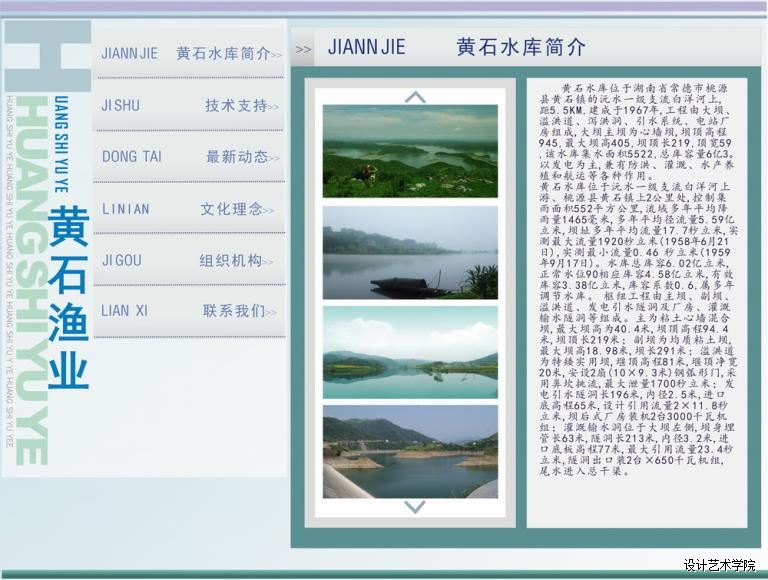Screen dimensions: 768x580
Task: Click the arrow after 黄石水库简介 in sidebar
Action: coord(277,56)
